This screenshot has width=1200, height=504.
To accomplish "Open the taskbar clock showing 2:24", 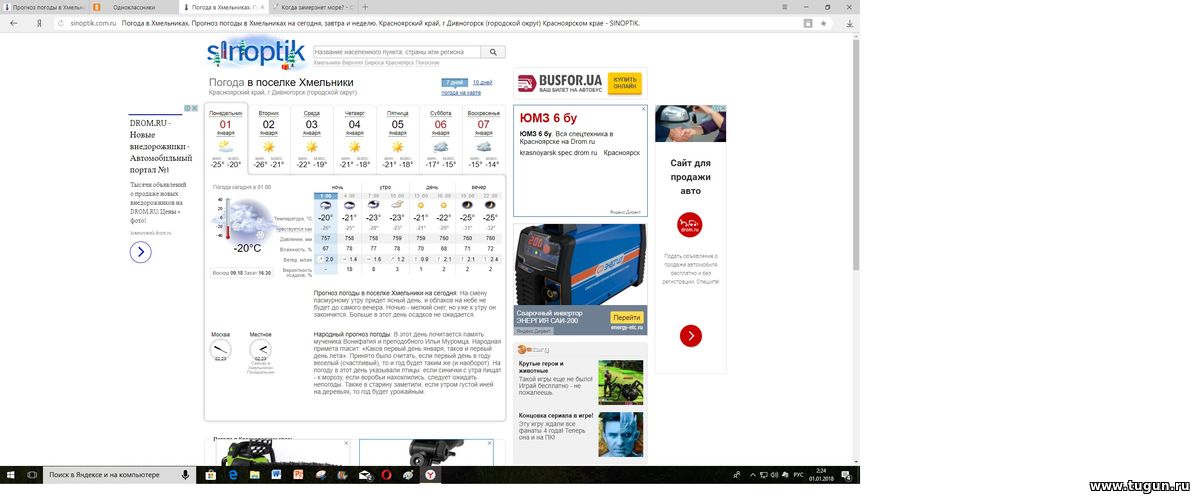I will tap(821, 475).
